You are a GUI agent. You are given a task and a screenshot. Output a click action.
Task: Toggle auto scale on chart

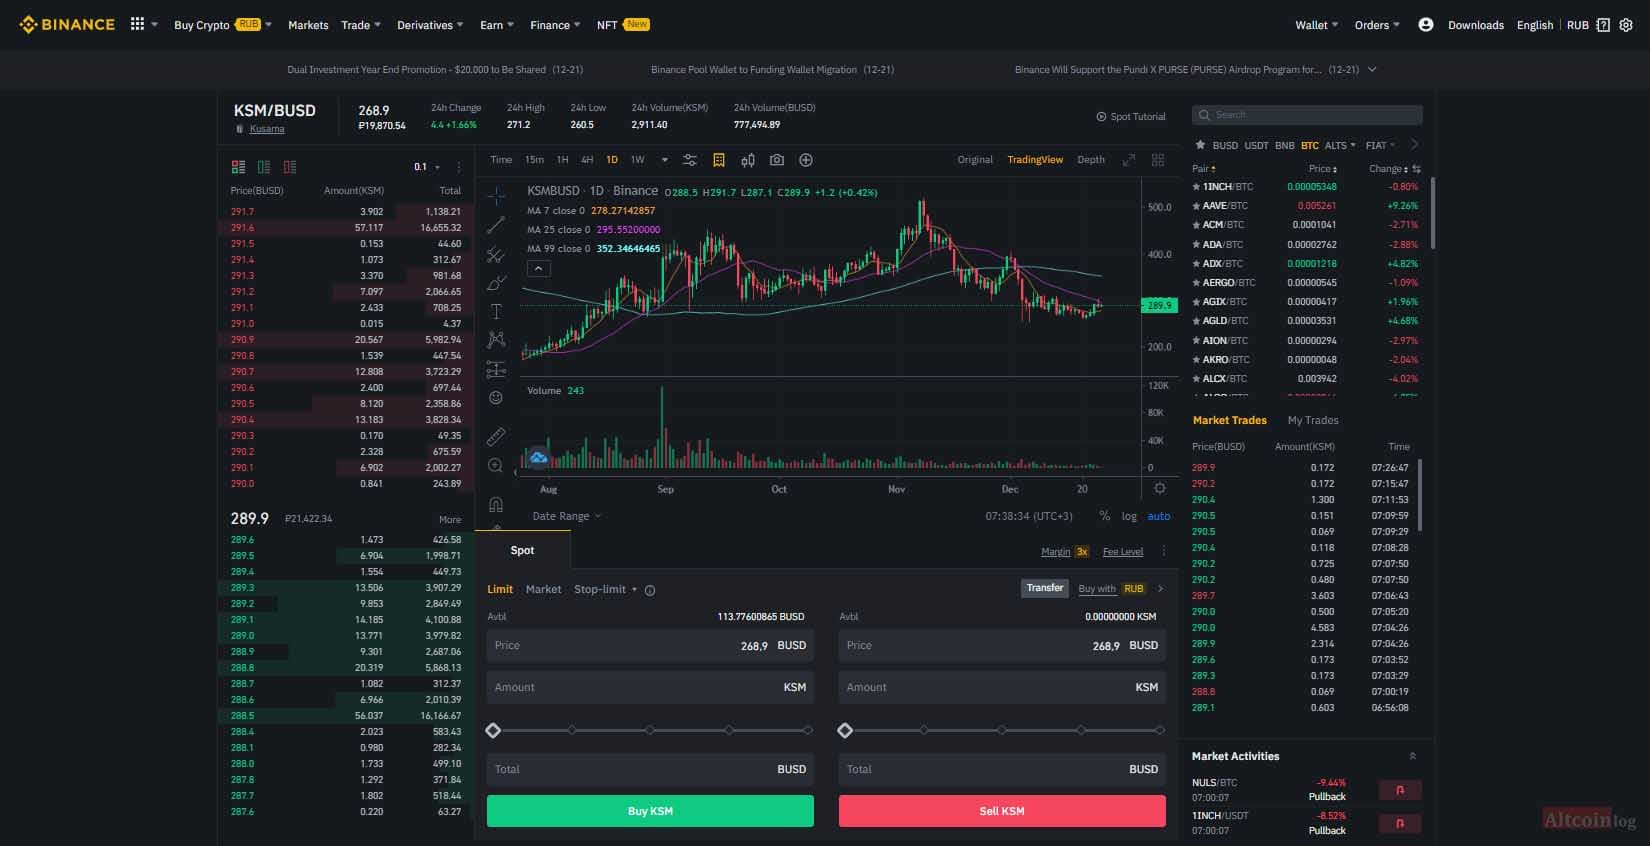pos(1159,516)
